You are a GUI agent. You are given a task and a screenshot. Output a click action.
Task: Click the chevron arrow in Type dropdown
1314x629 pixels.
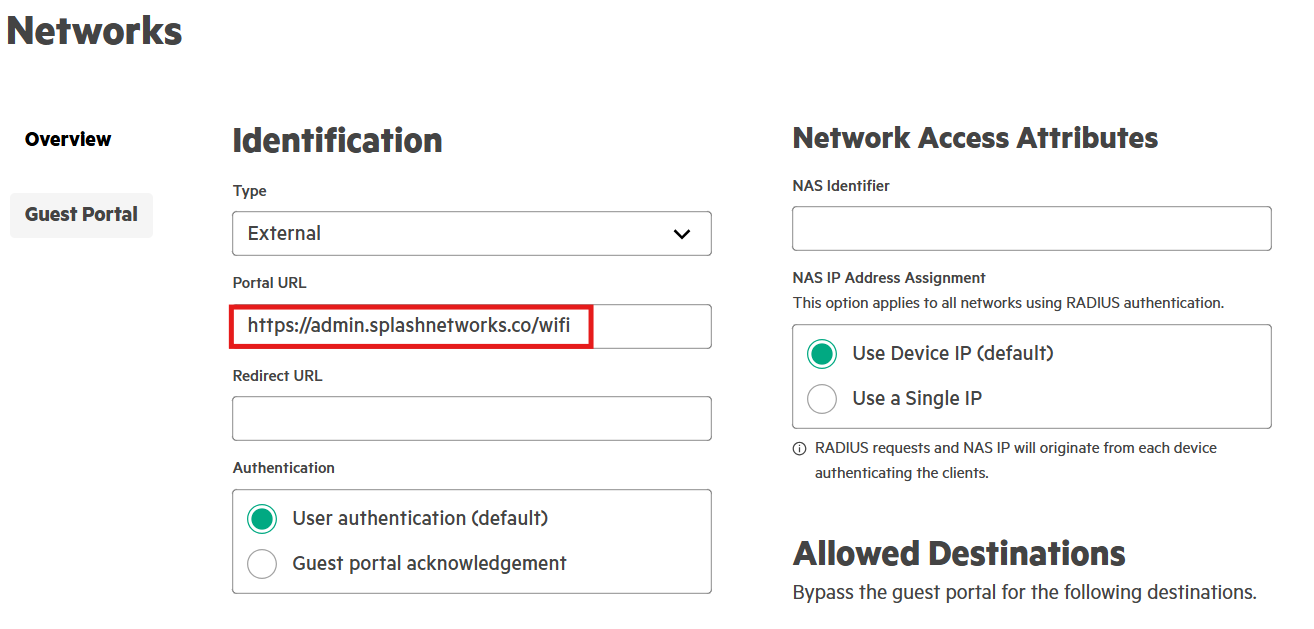[x=682, y=234]
